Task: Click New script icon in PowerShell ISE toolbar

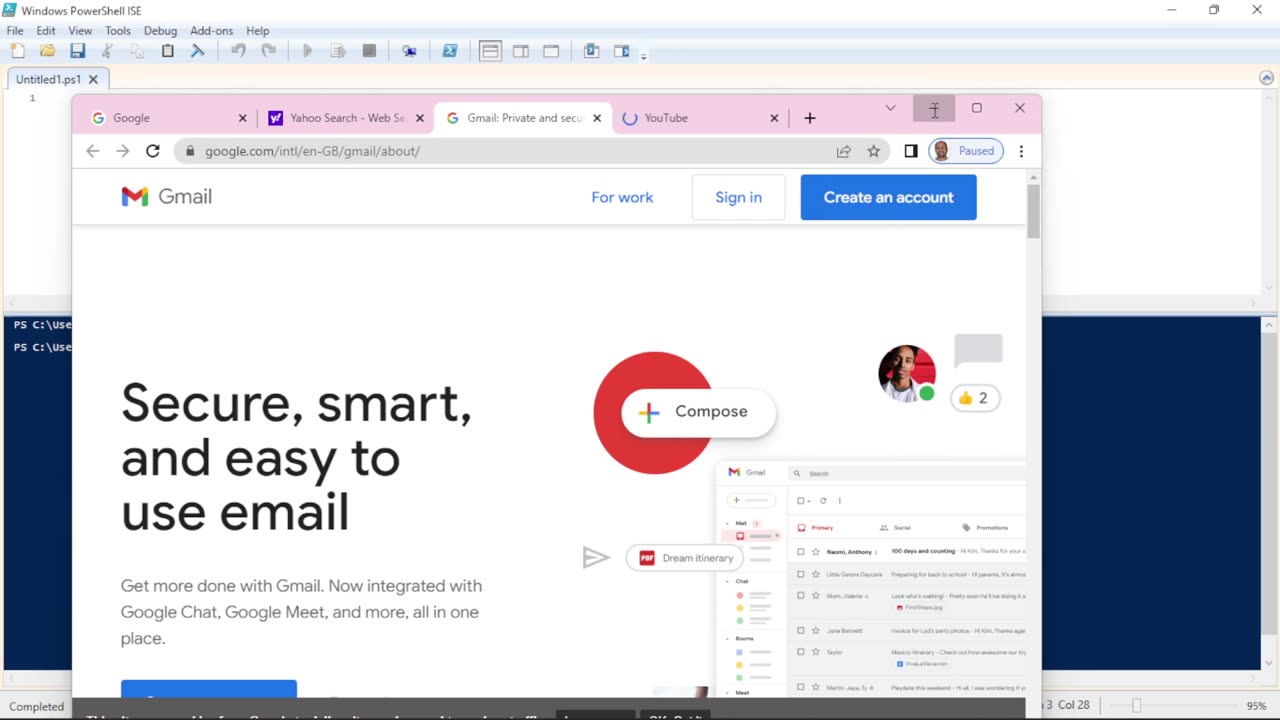Action: click(17, 51)
